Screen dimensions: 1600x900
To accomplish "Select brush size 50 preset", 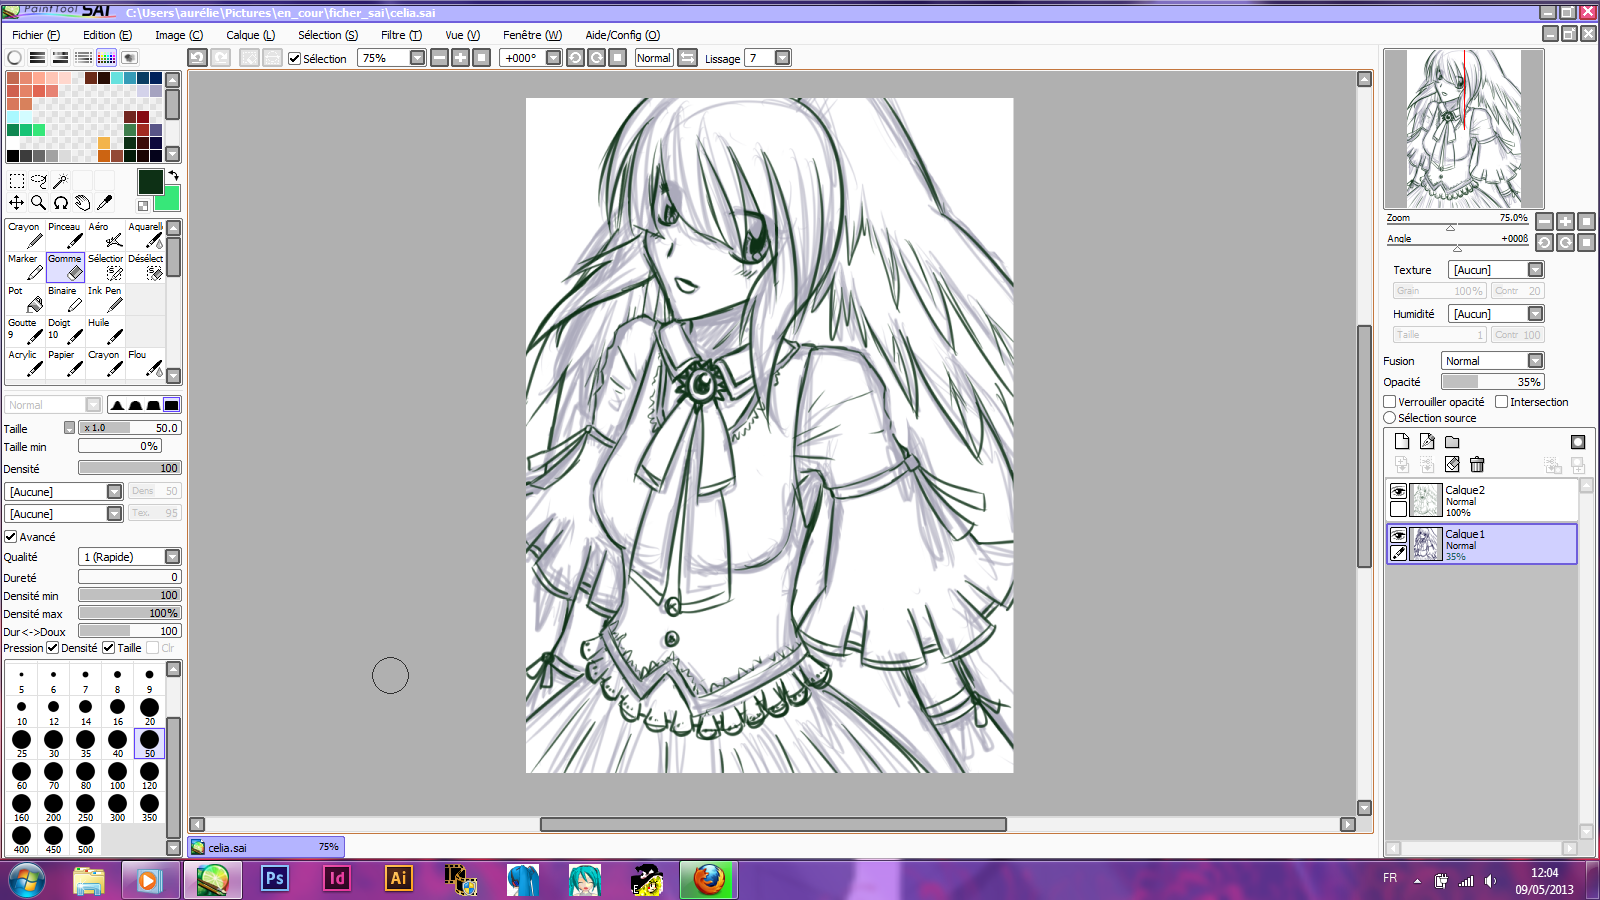I will [149, 743].
